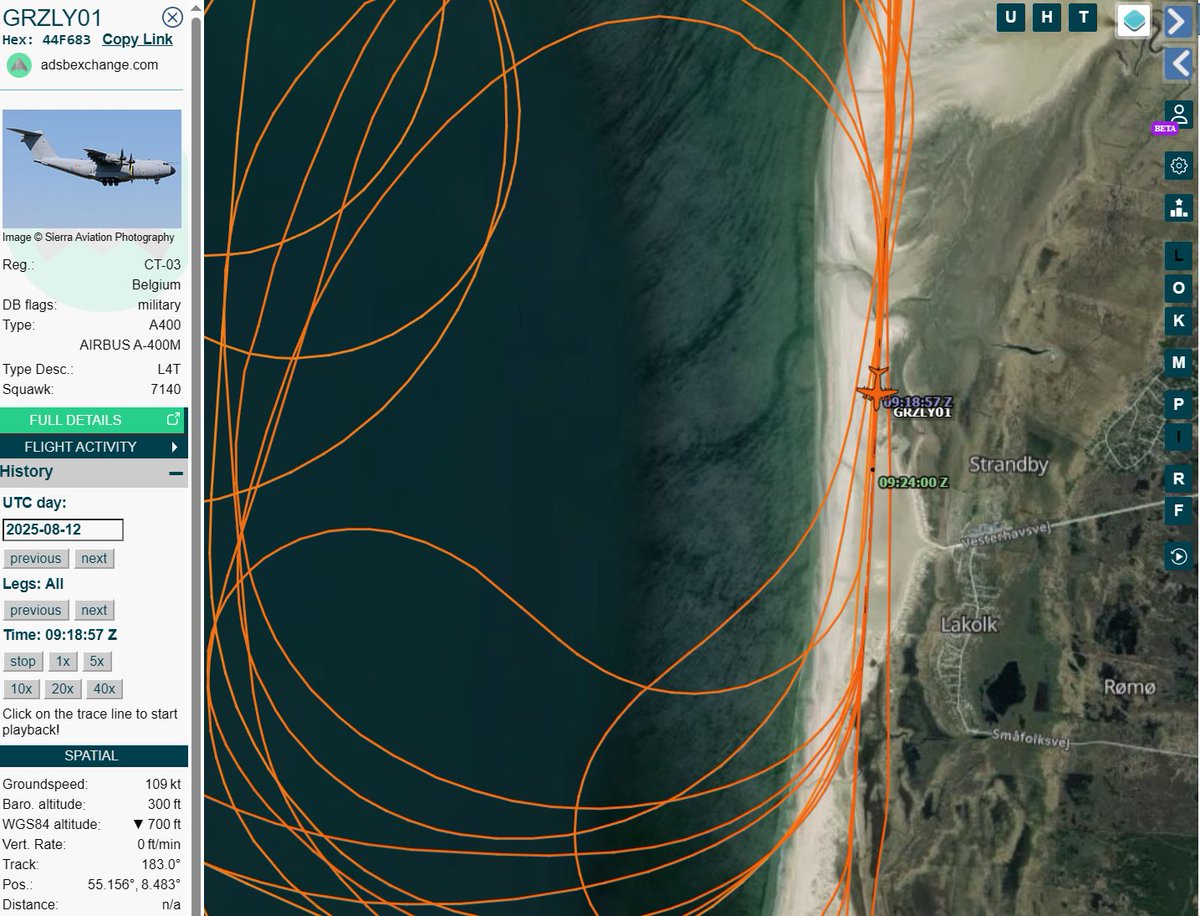Toggle the I map option

point(1179,437)
